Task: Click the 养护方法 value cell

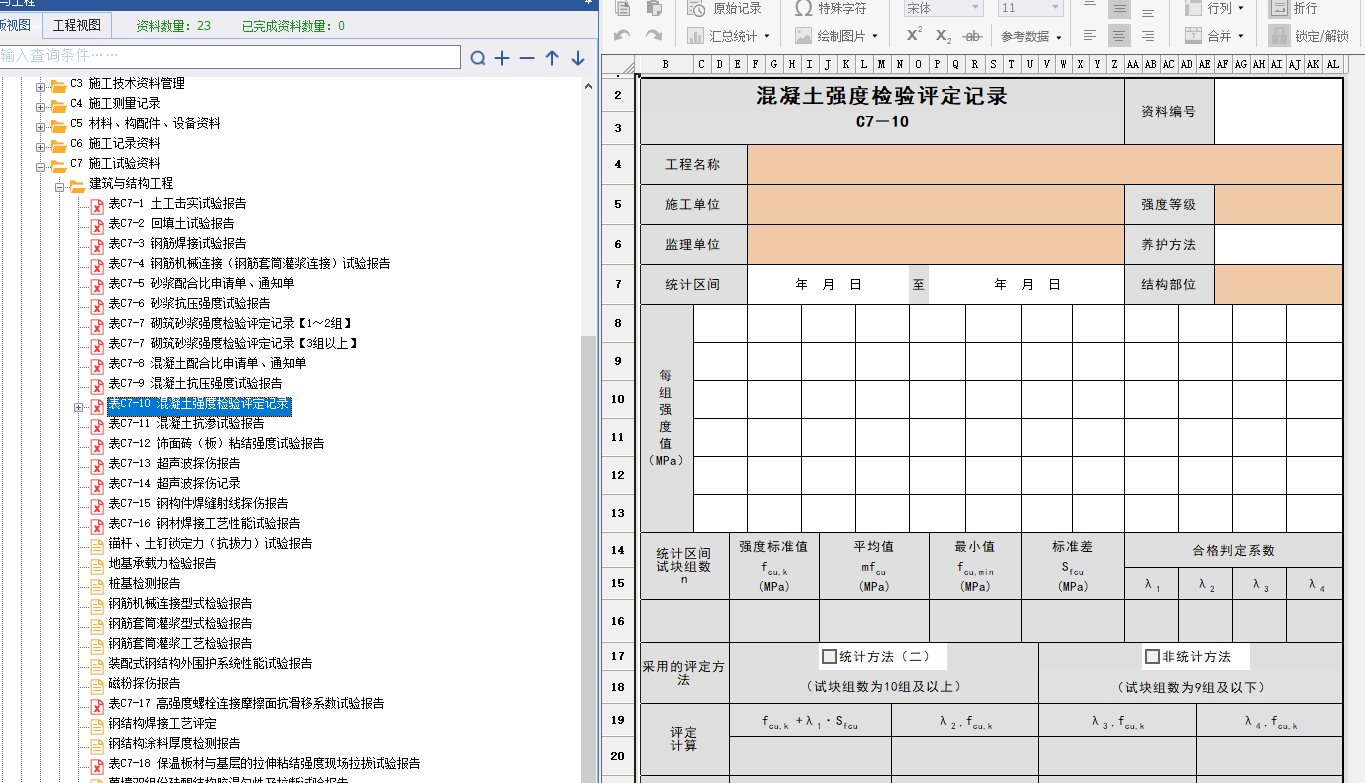Action: click(1278, 244)
